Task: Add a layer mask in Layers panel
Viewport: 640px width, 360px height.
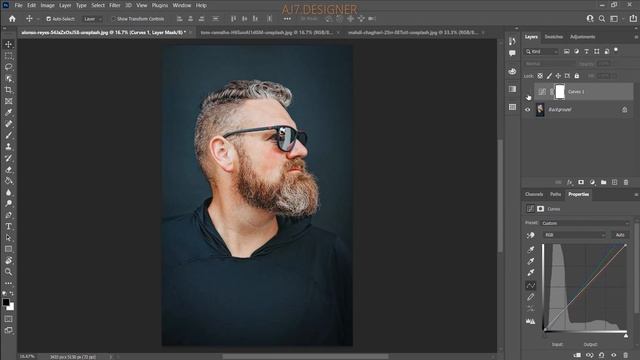Action: coord(581,182)
